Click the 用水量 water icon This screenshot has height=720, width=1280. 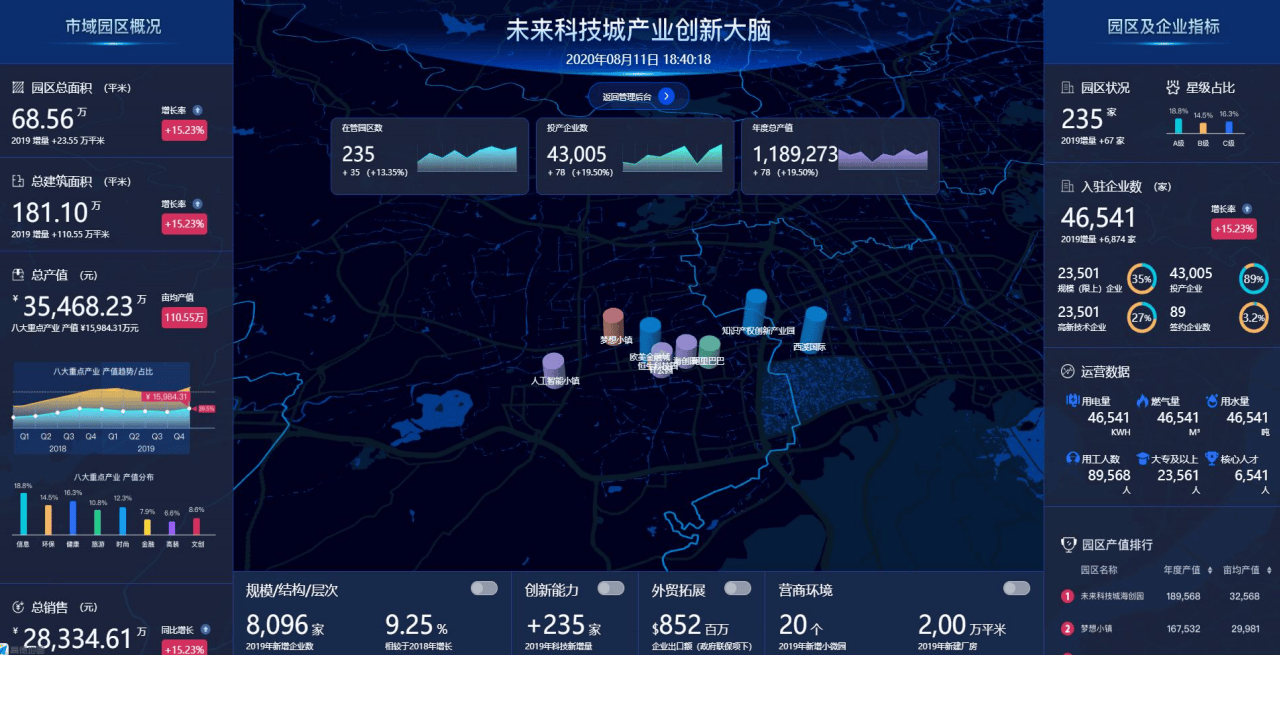[1211, 401]
